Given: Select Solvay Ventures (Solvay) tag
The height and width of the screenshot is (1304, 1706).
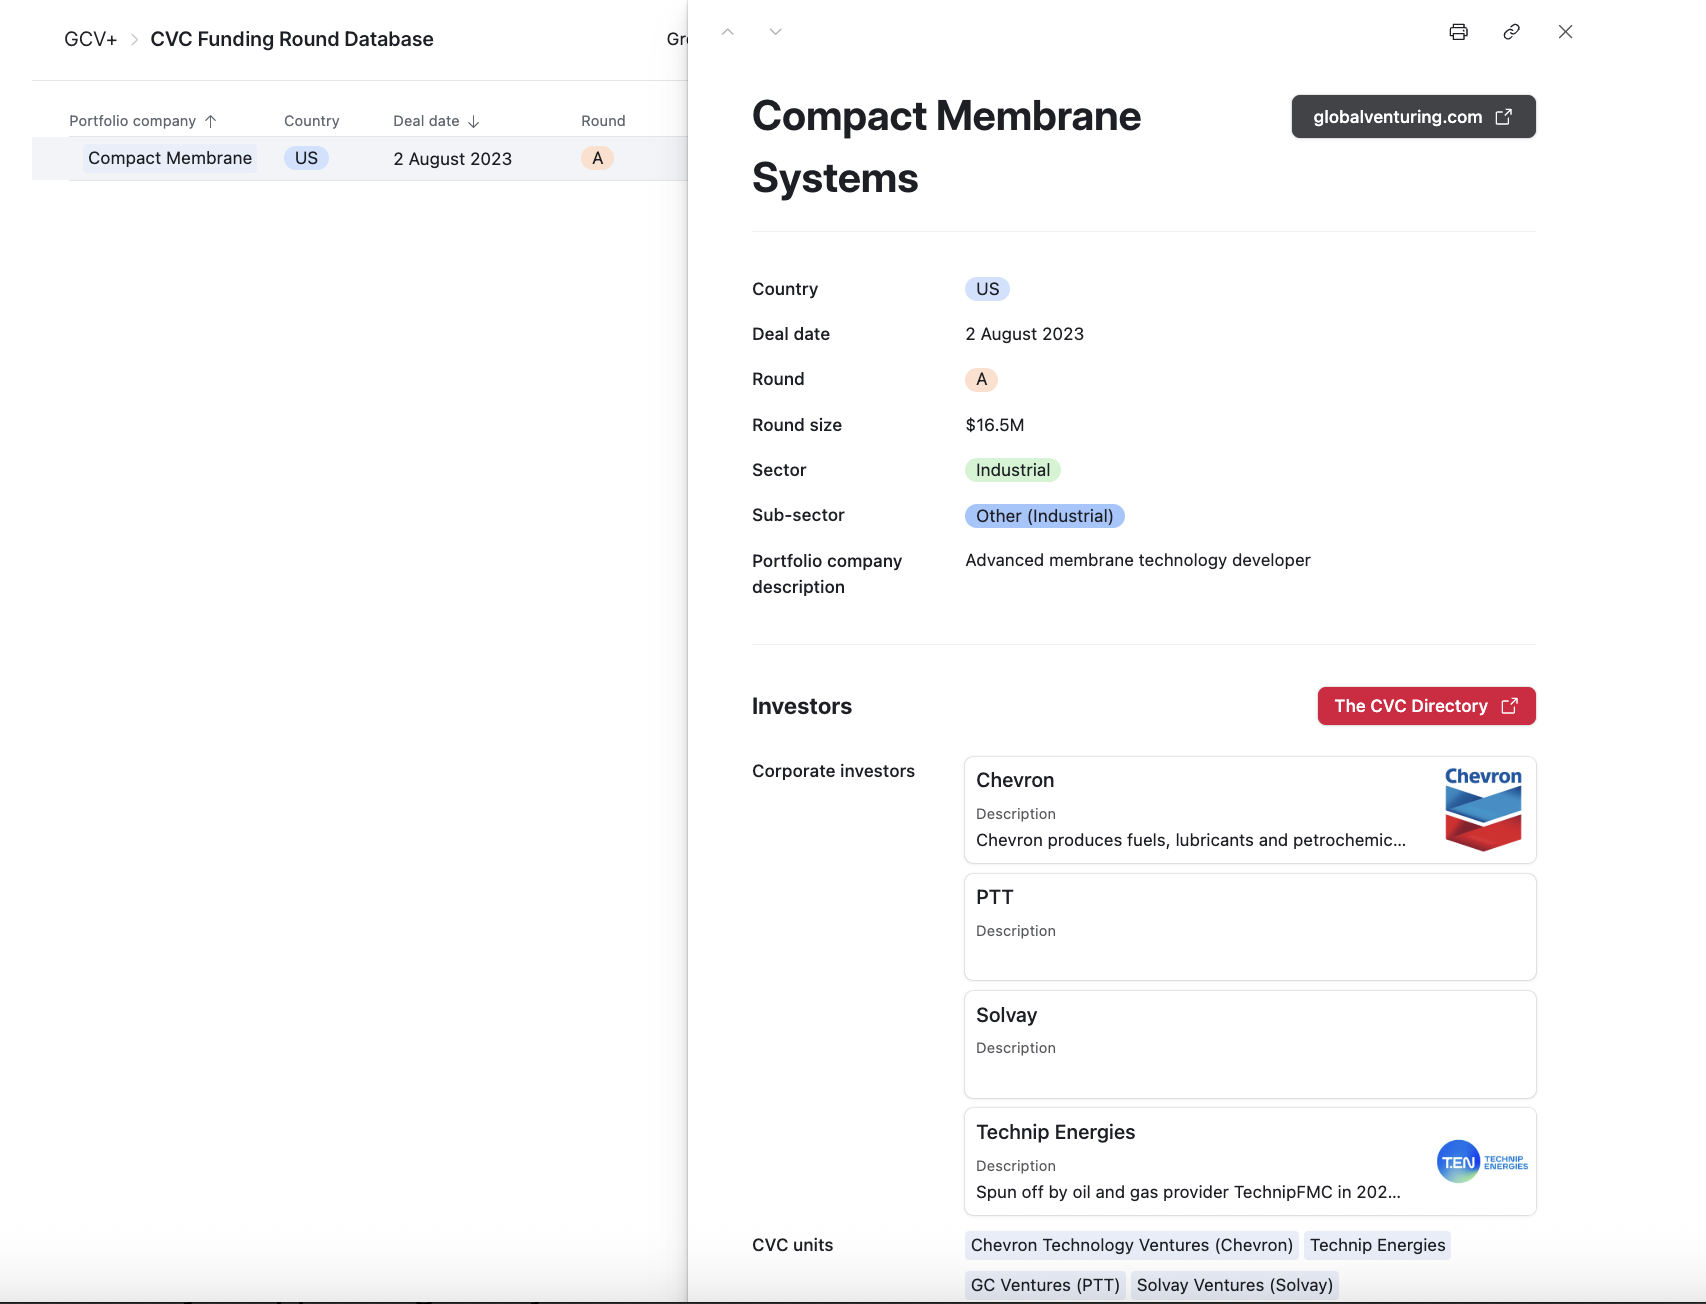Looking at the screenshot, I should 1234,1285.
